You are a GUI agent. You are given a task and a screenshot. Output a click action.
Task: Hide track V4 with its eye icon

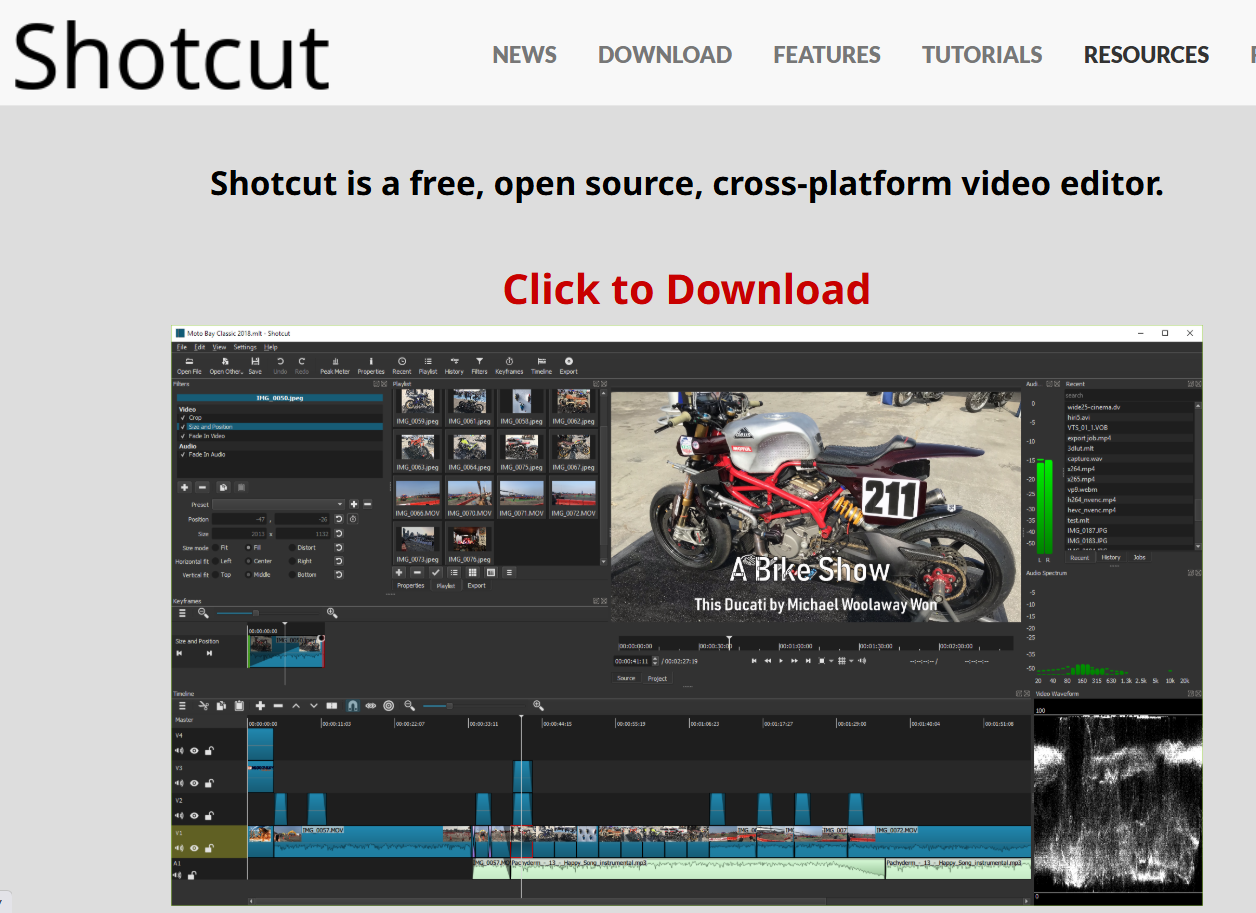[x=194, y=751]
